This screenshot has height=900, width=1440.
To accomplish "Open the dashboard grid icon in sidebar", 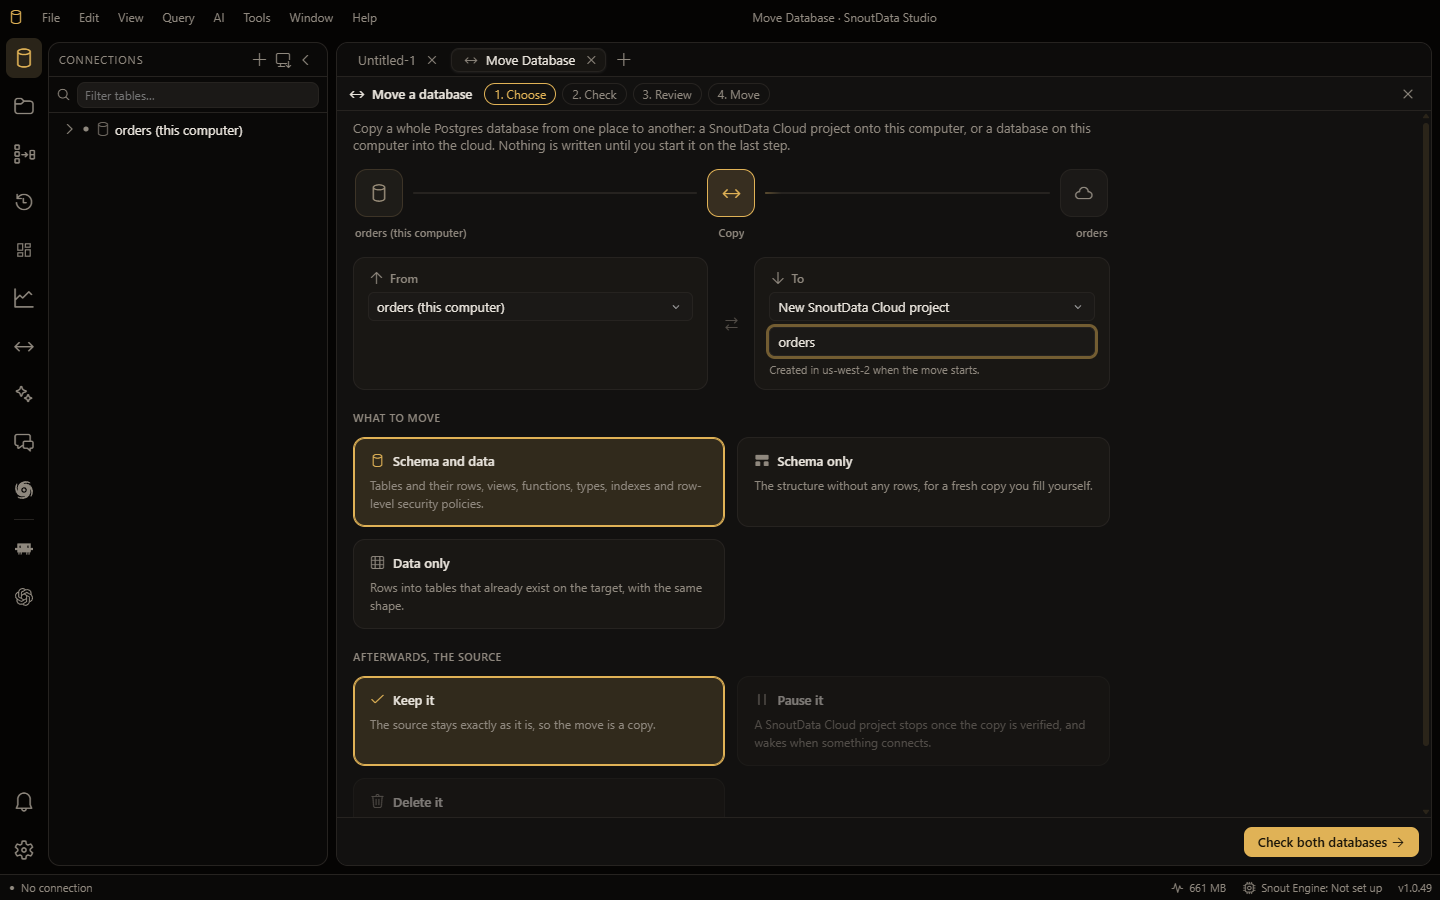I will click(24, 250).
